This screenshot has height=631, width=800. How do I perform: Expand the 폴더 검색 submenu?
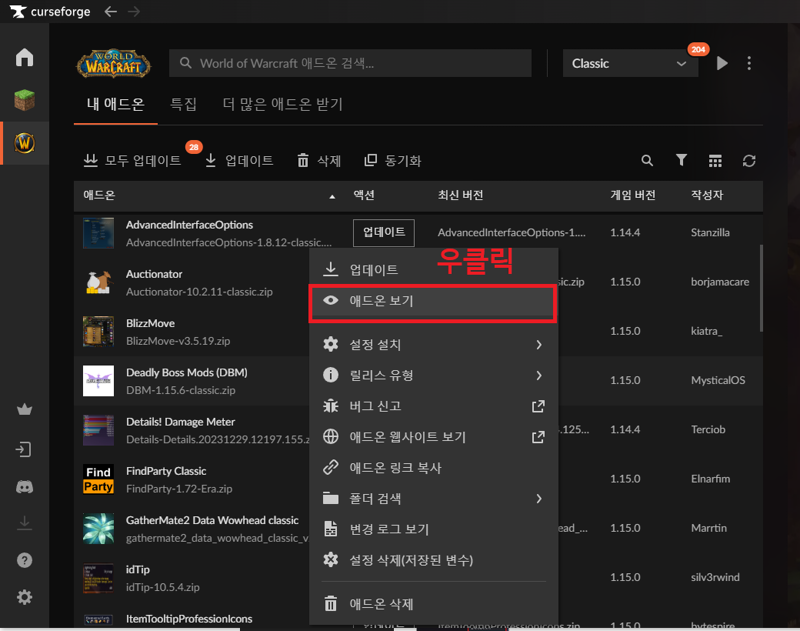pos(434,498)
